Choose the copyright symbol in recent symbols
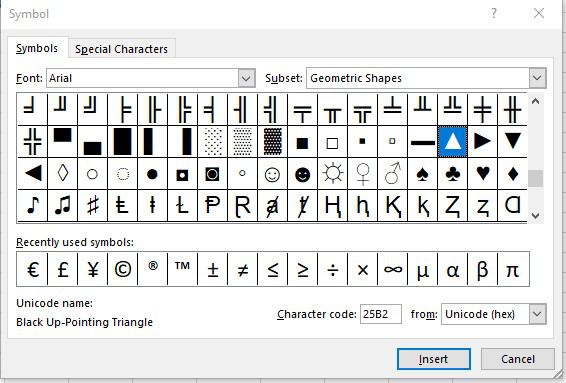 [x=122, y=269]
